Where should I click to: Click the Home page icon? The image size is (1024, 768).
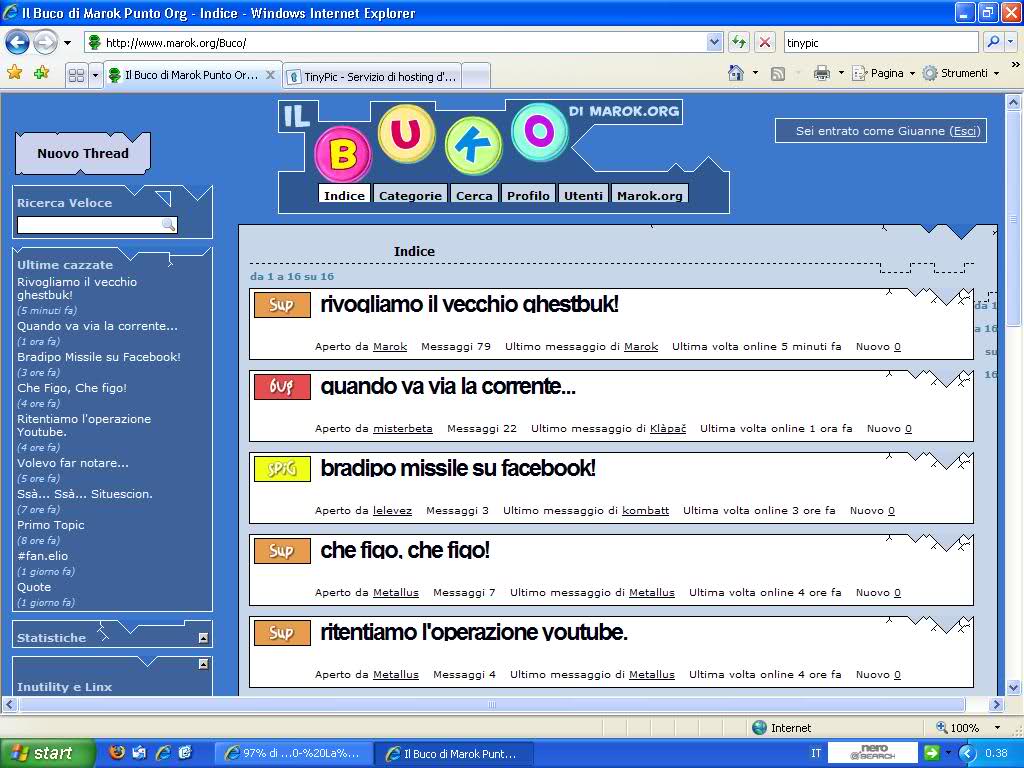click(736, 72)
